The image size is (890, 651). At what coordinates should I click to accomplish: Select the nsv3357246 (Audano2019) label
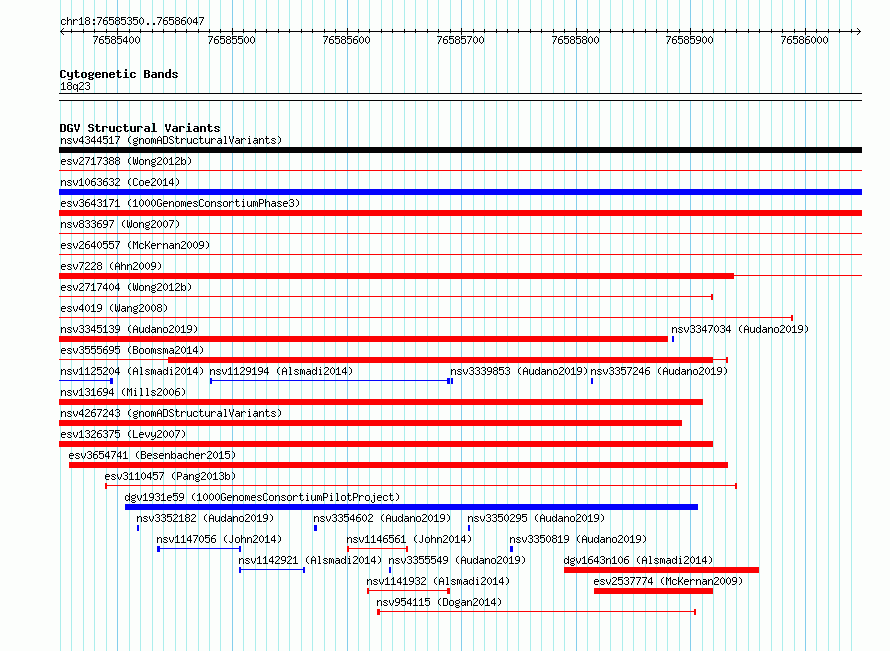pos(659,371)
